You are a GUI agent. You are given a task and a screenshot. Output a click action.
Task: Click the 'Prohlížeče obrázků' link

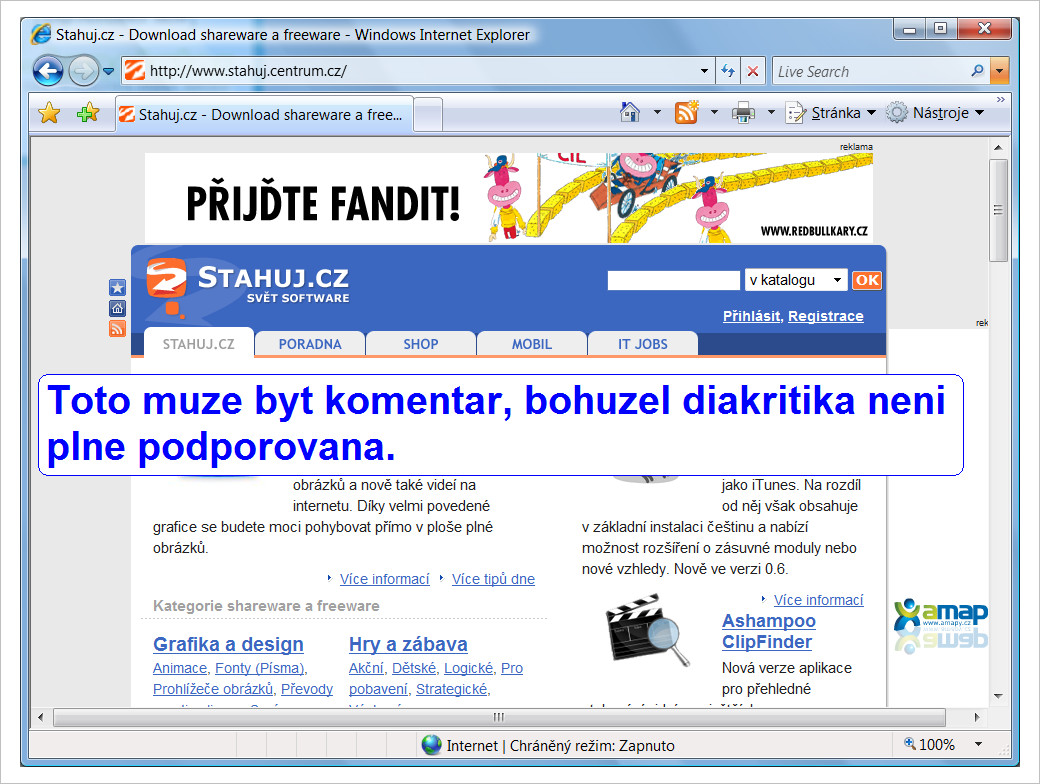pyautogui.click(x=213, y=689)
